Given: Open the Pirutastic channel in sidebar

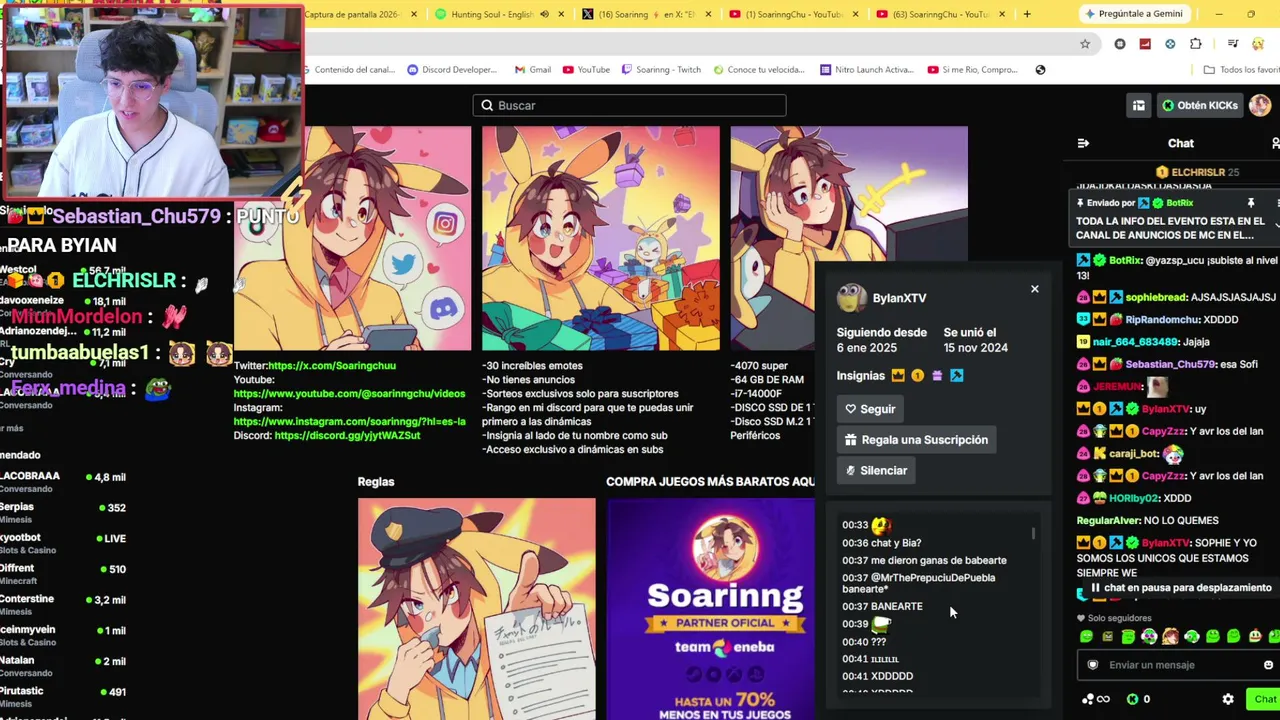Looking at the screenshot, I should click(64, 697).
